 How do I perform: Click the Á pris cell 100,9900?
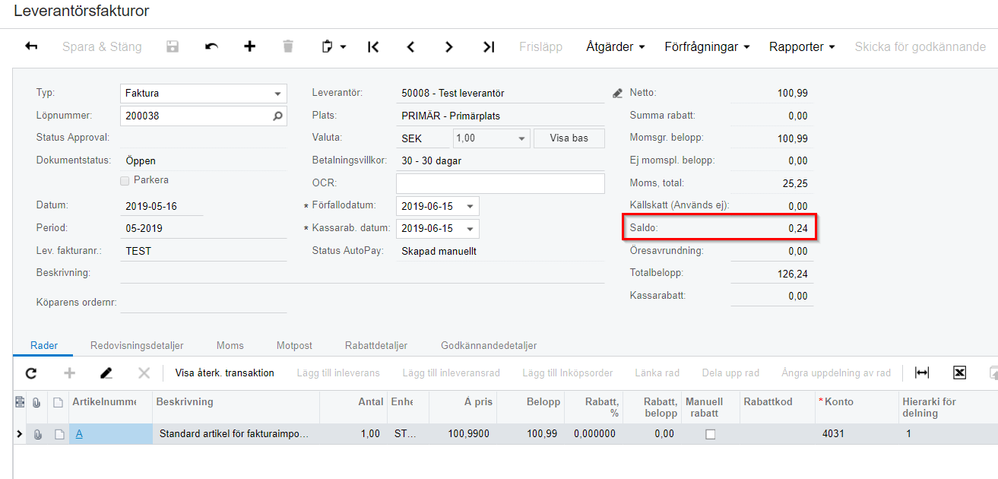463,434
